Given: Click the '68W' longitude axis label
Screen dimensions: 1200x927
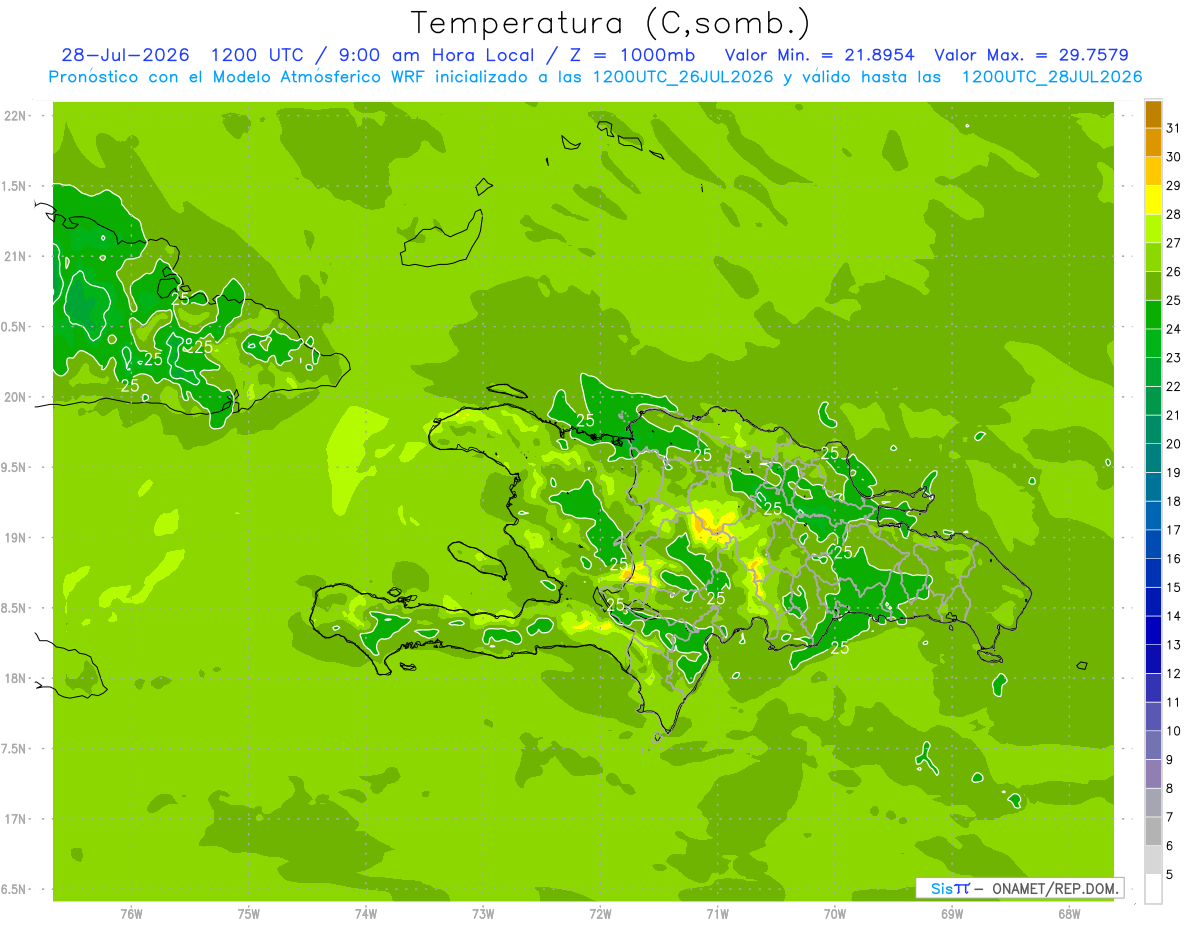Looking at the screenshot, I should click(x=1069, y=914).
